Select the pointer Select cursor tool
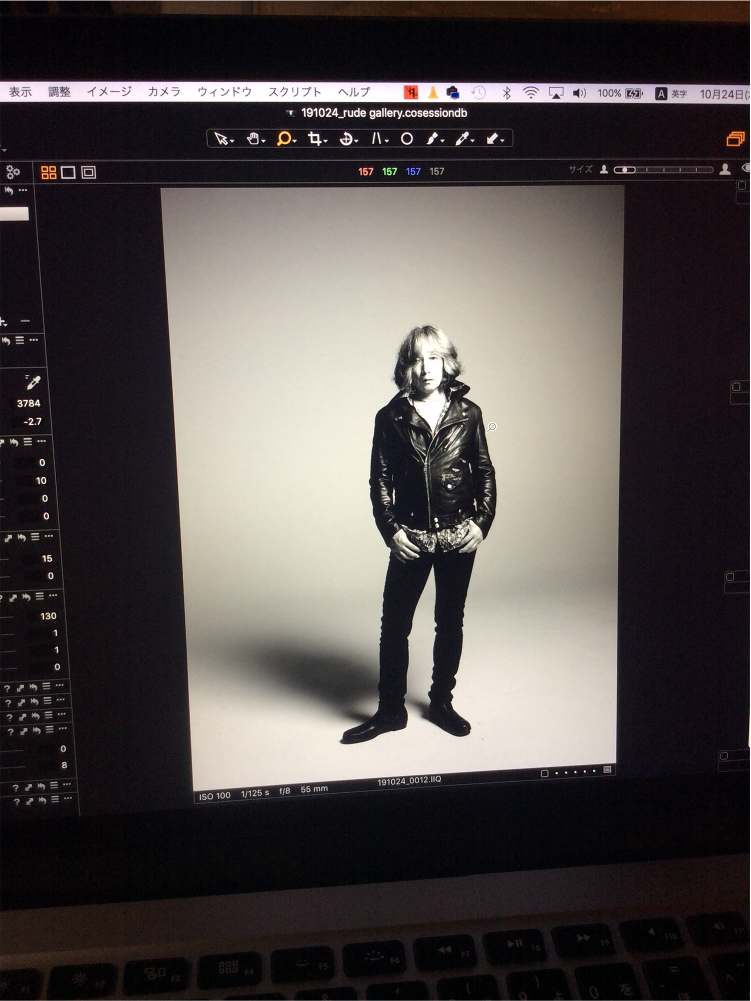This screenshot has width=751, height=1001. [x=221, y=139]
